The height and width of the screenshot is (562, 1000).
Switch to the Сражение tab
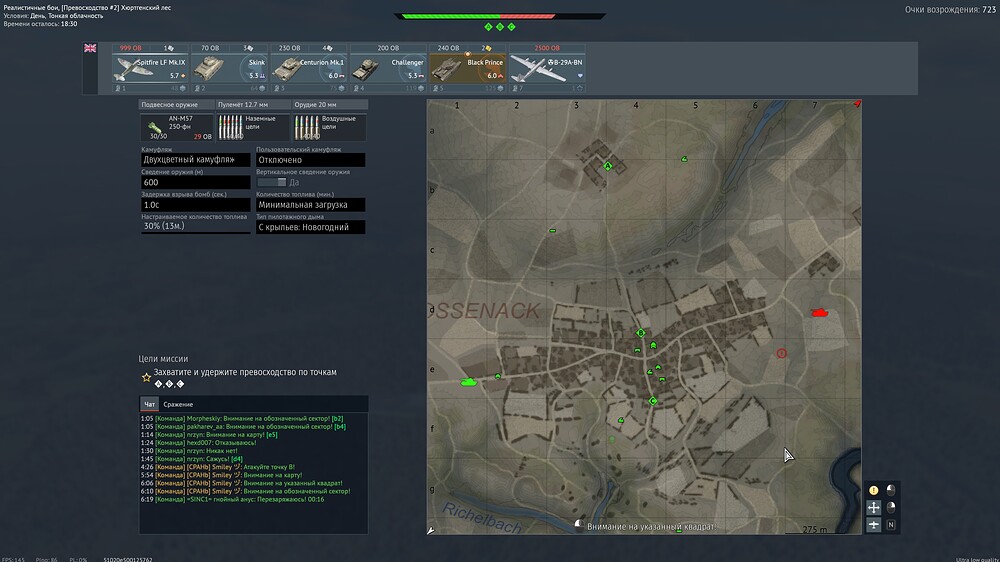(x=178, y=404)
